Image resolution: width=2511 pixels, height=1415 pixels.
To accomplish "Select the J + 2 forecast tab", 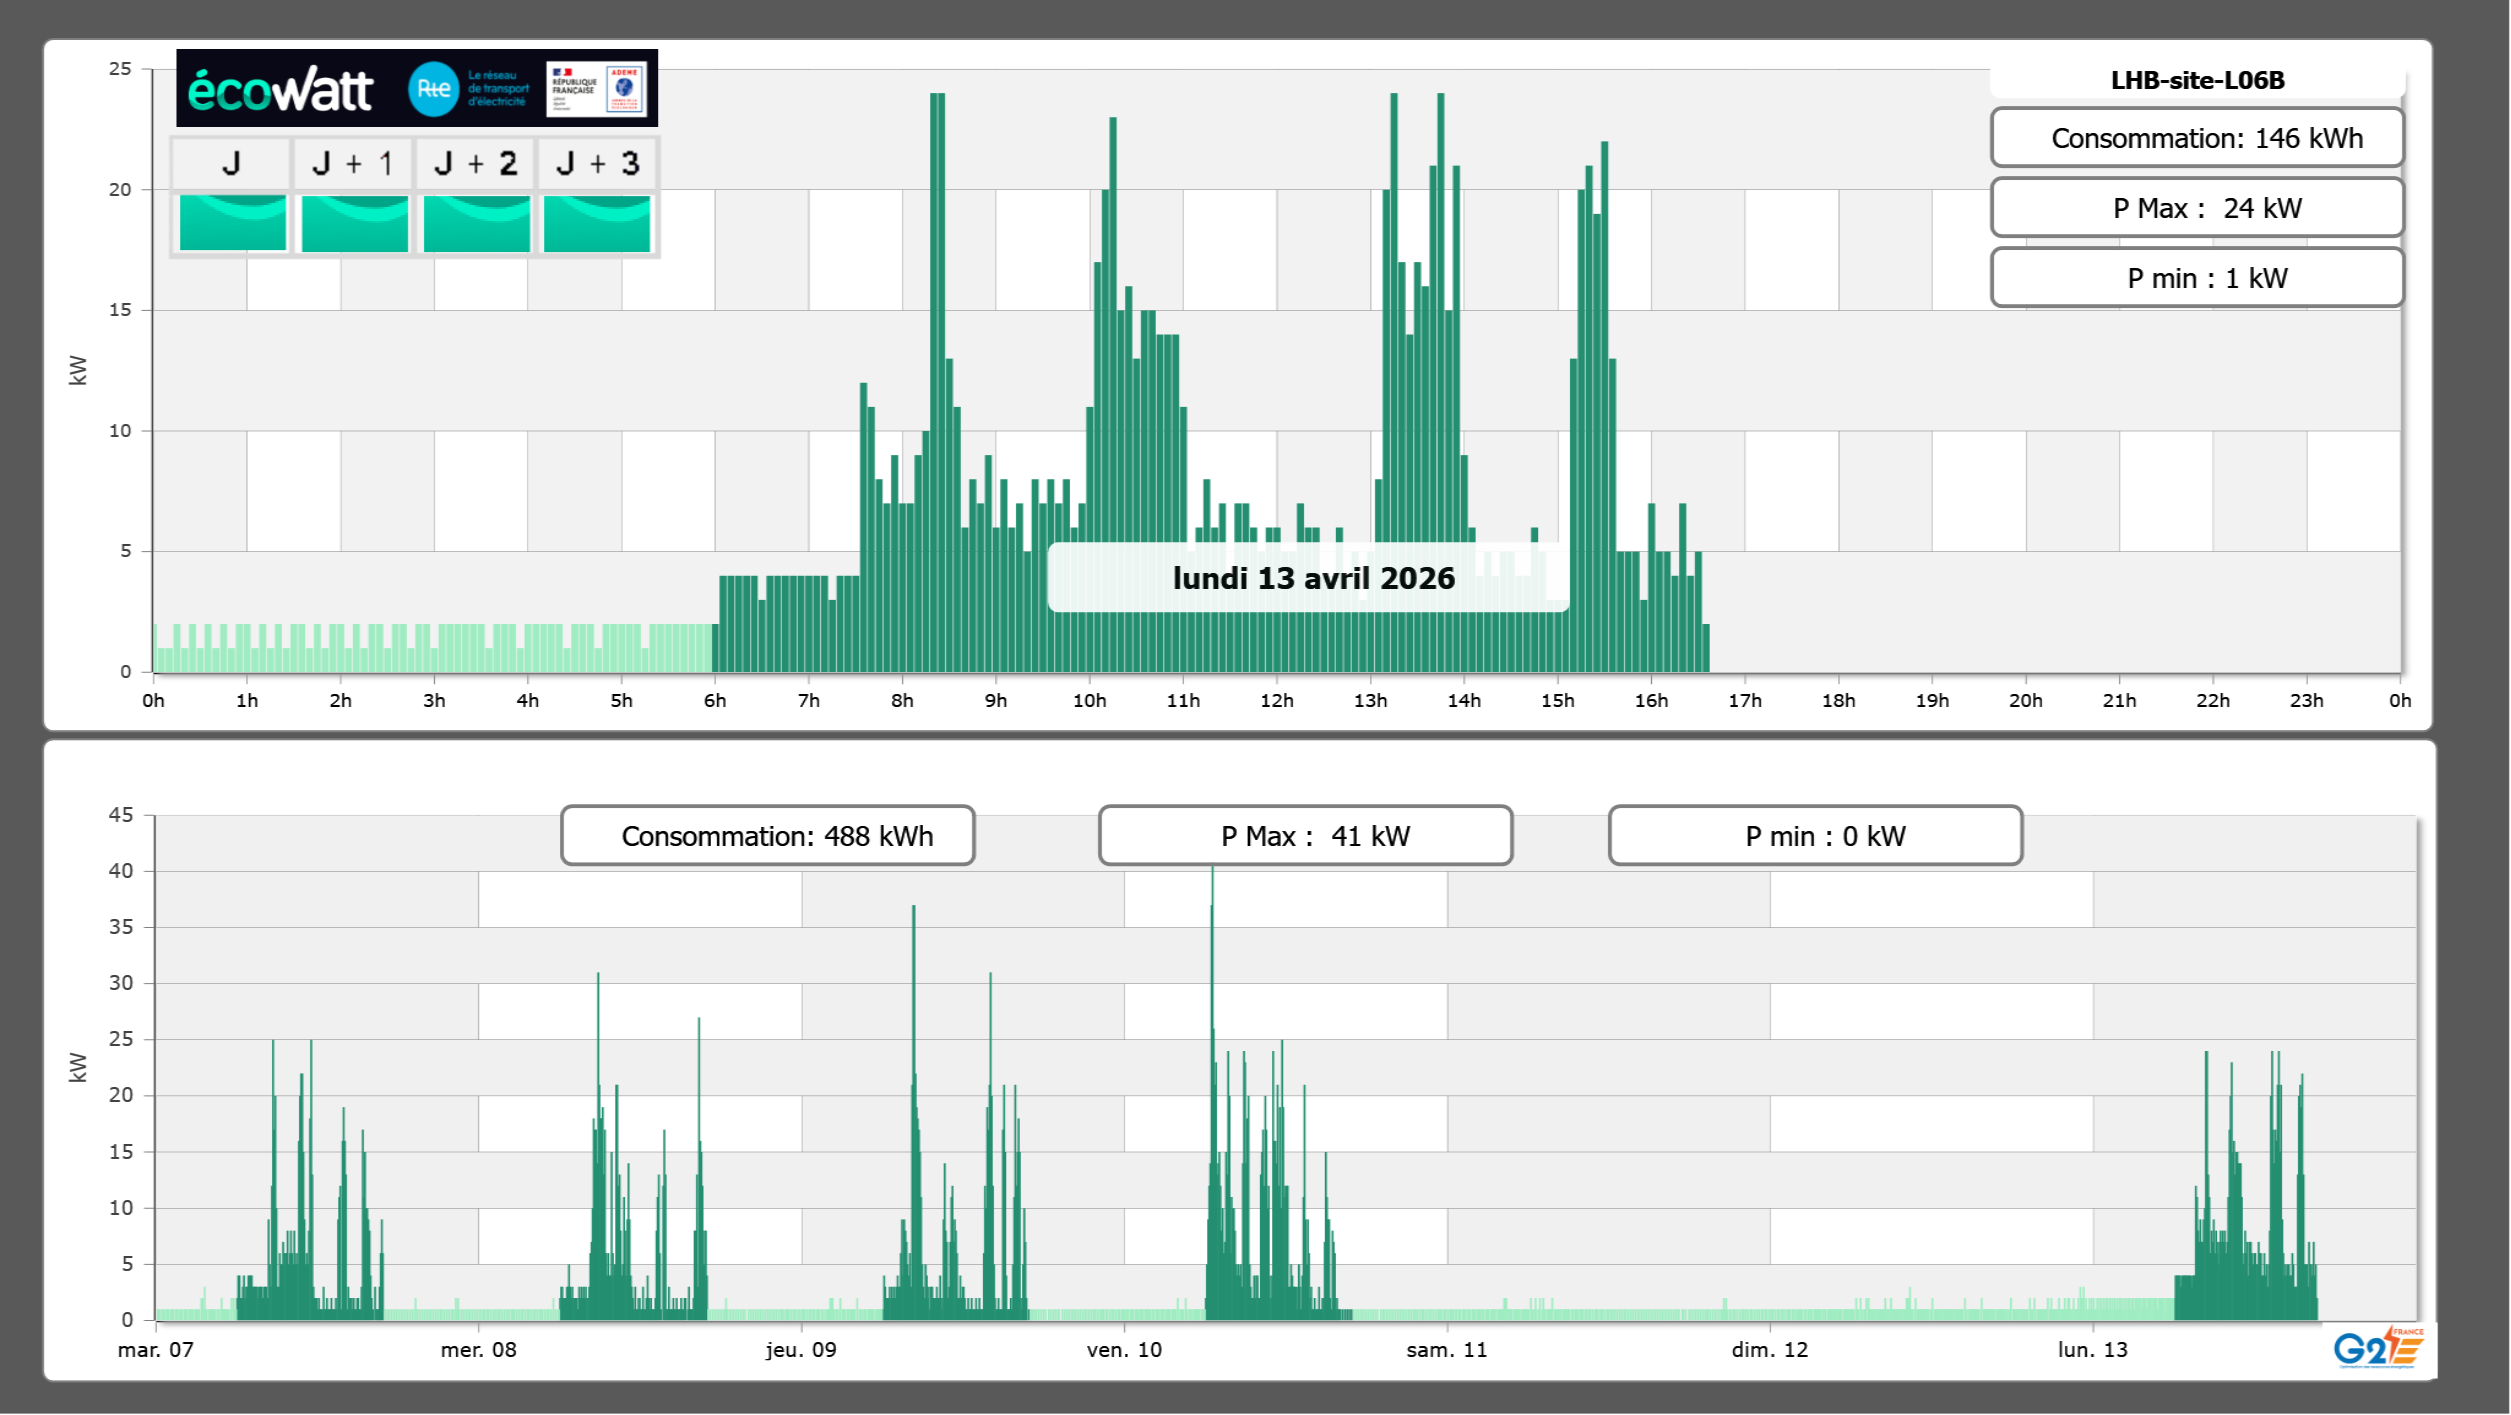I will 476,163.
